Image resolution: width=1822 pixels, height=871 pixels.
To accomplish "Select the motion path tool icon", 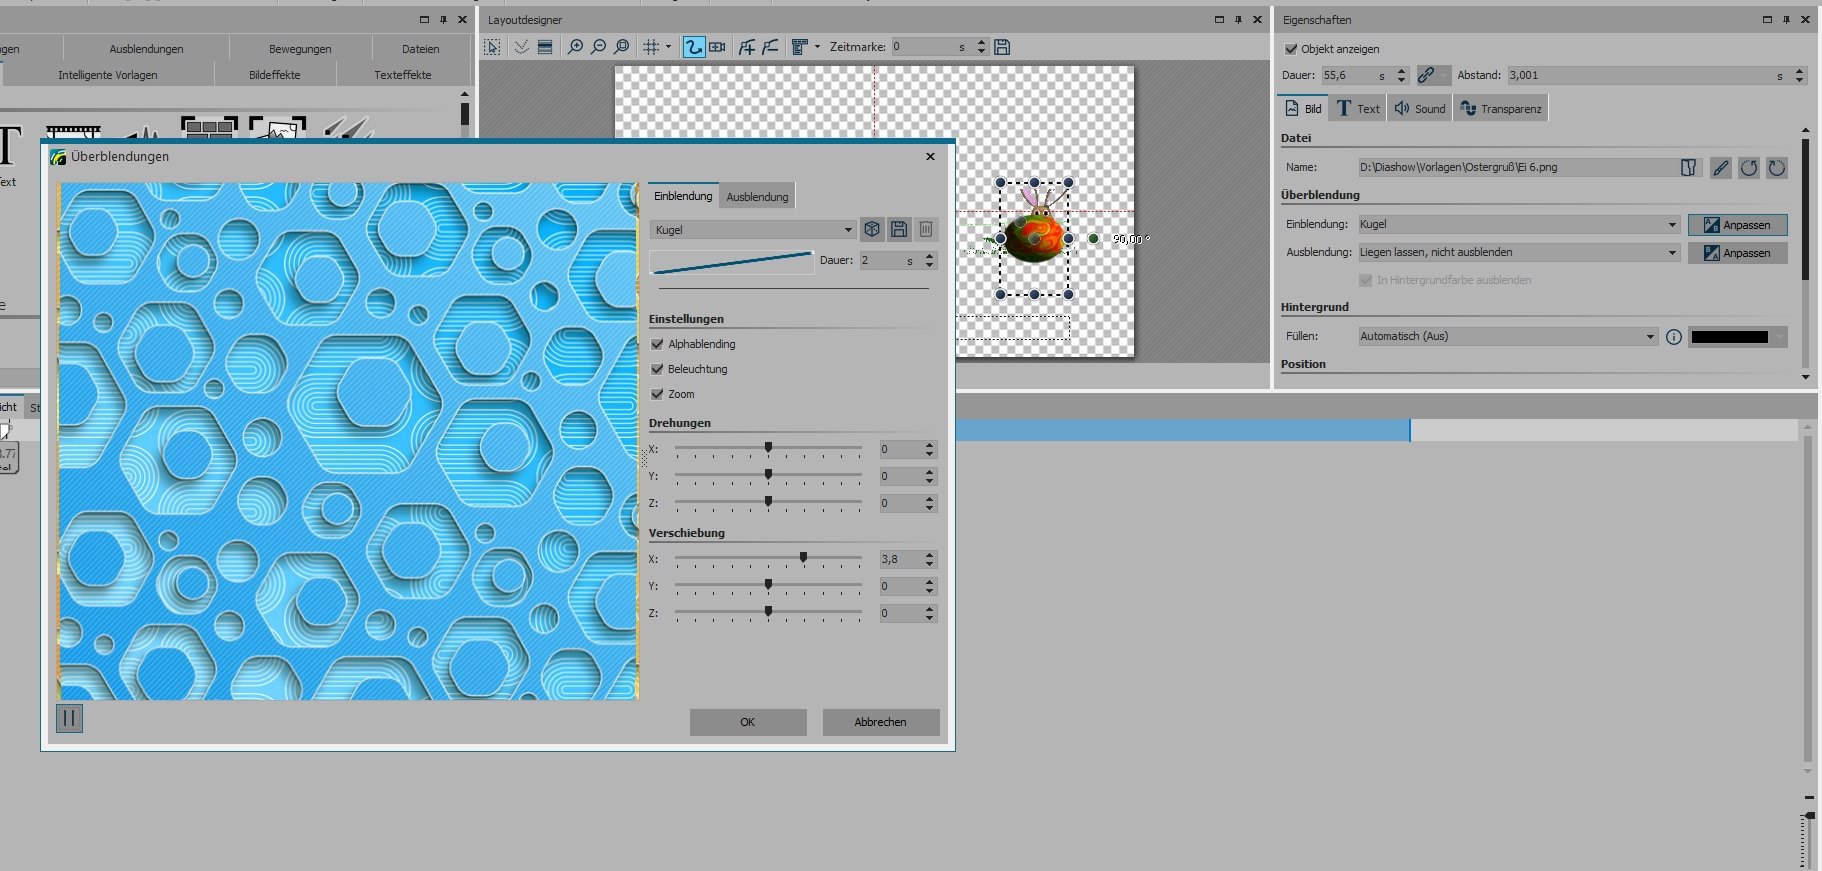I will (x=693, y=47).
